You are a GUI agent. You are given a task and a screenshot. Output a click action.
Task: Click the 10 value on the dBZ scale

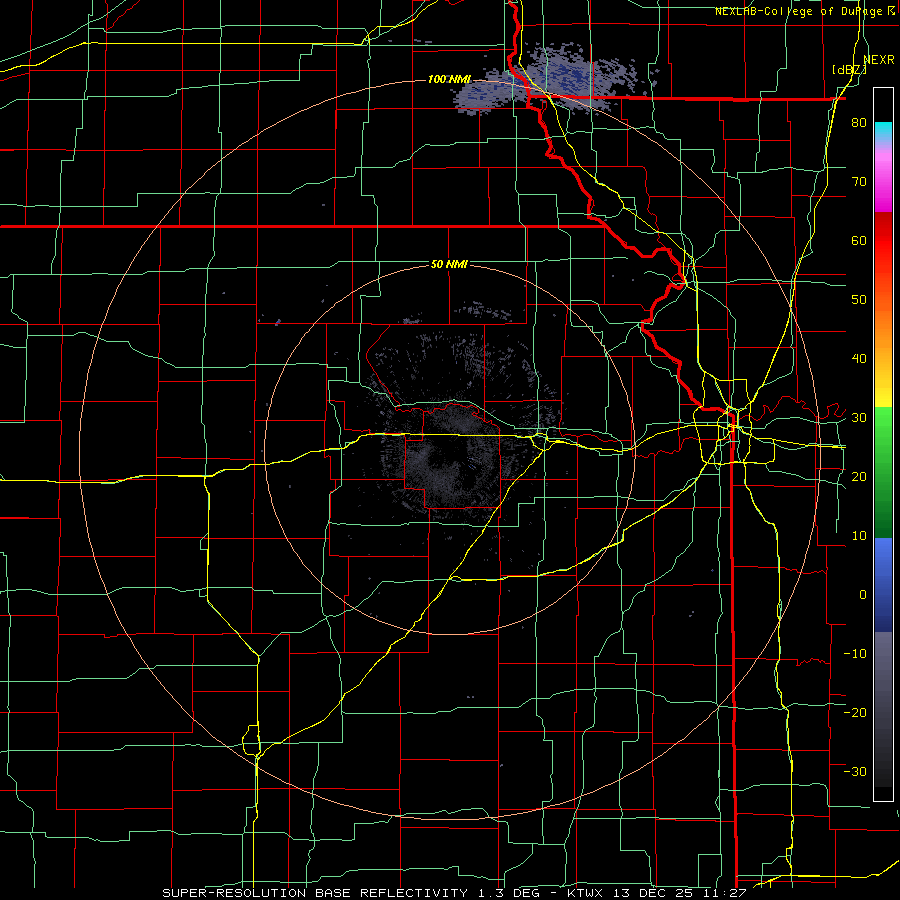click(859, 536)
